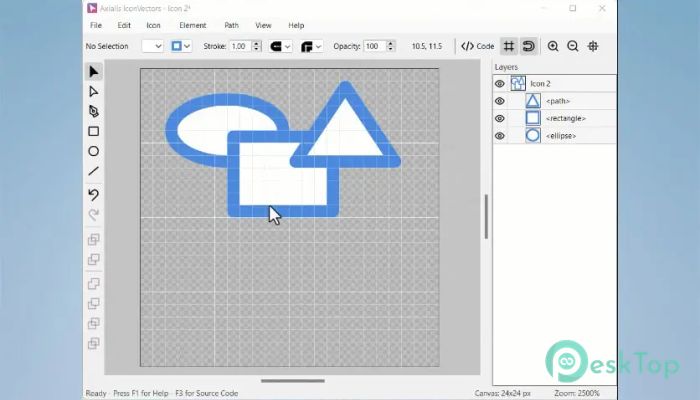Open the Element menu
The width and height of the screenshot is (700, 400).
coord(192,24)
